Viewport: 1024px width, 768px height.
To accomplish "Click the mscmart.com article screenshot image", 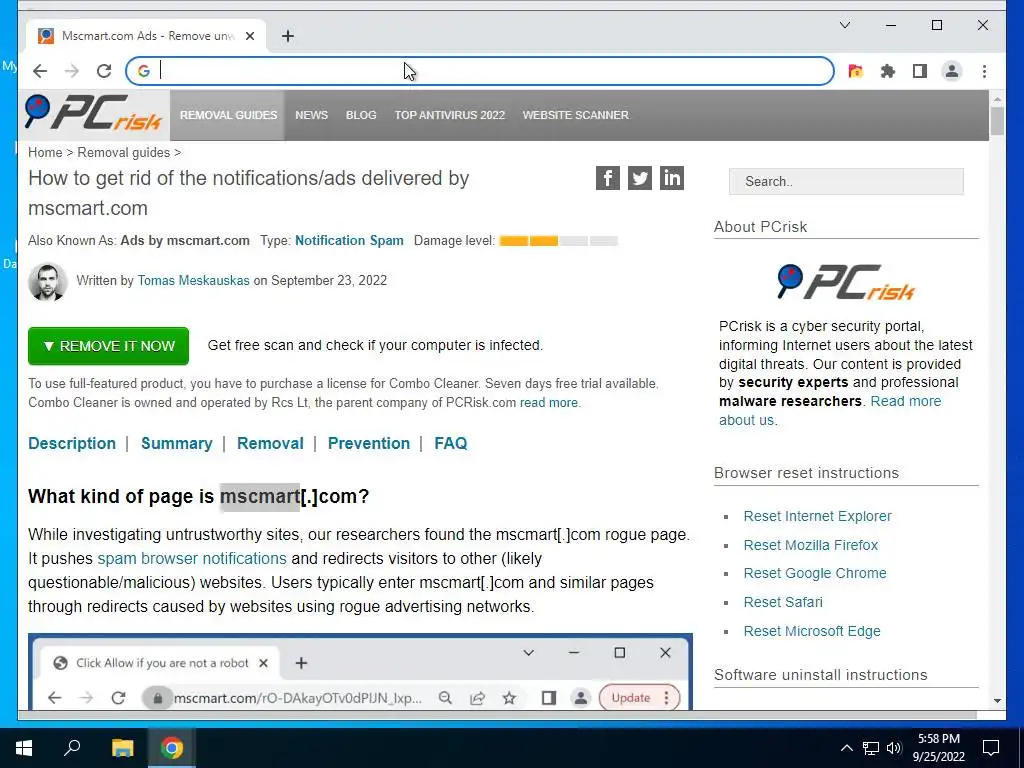I will coord(360,671).
